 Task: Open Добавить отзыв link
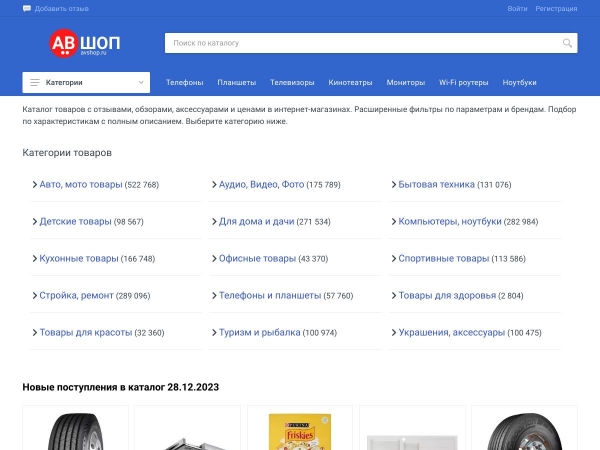(x=62, y=8)
